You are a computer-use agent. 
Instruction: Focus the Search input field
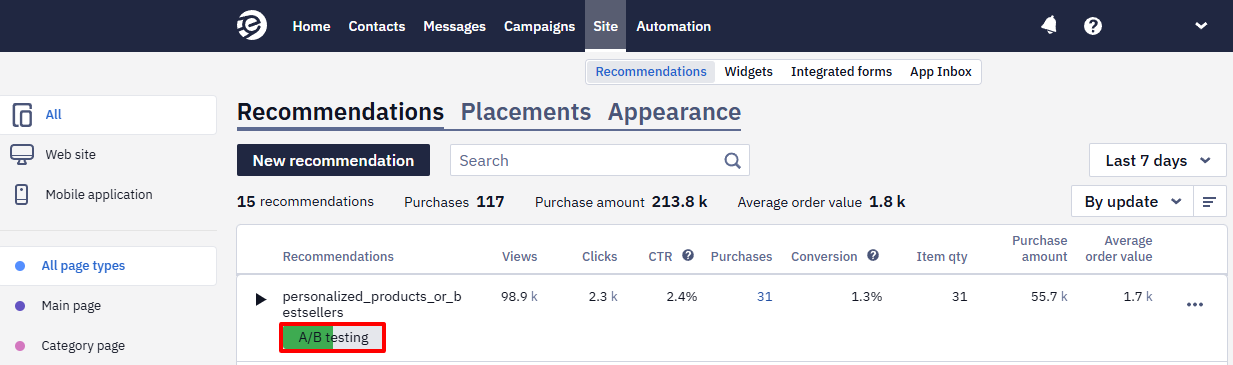[x=600, y=160]
